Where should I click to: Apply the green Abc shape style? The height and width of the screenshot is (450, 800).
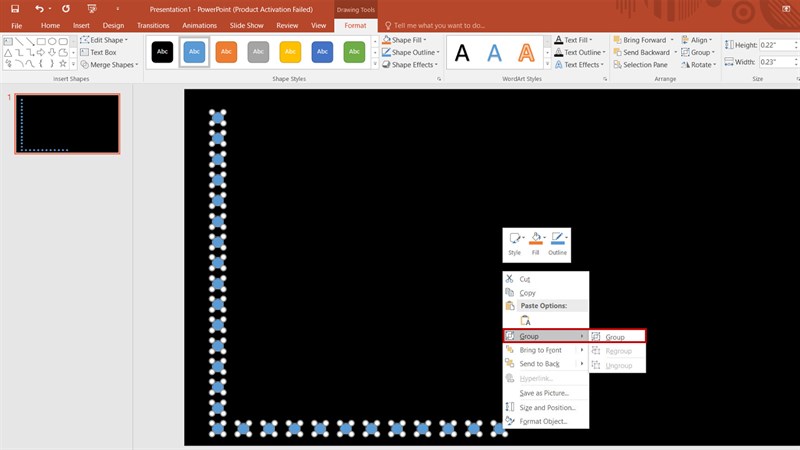click(x=354, y=52)
